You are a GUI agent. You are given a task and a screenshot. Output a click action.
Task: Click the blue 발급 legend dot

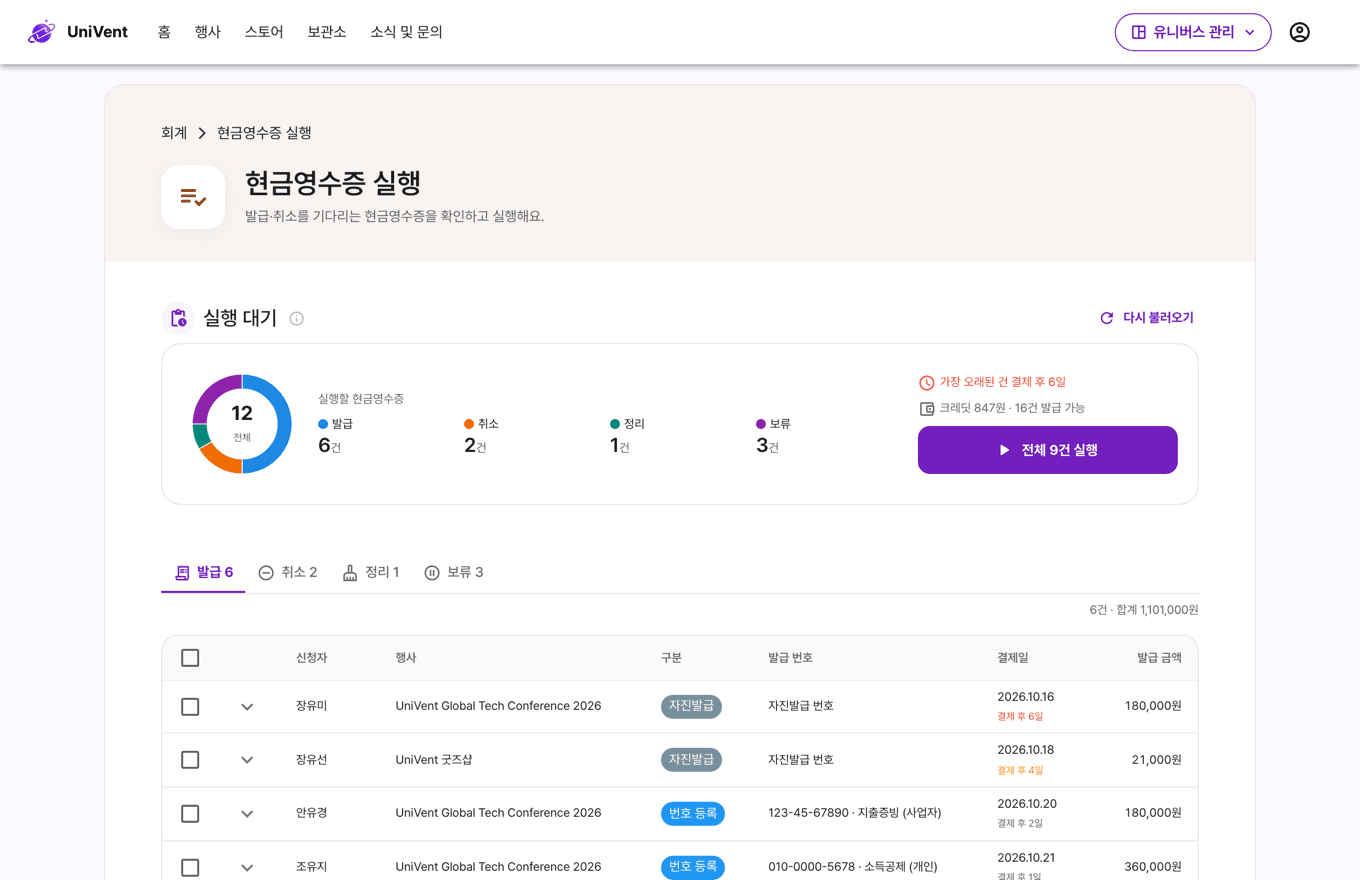(323, 424)
